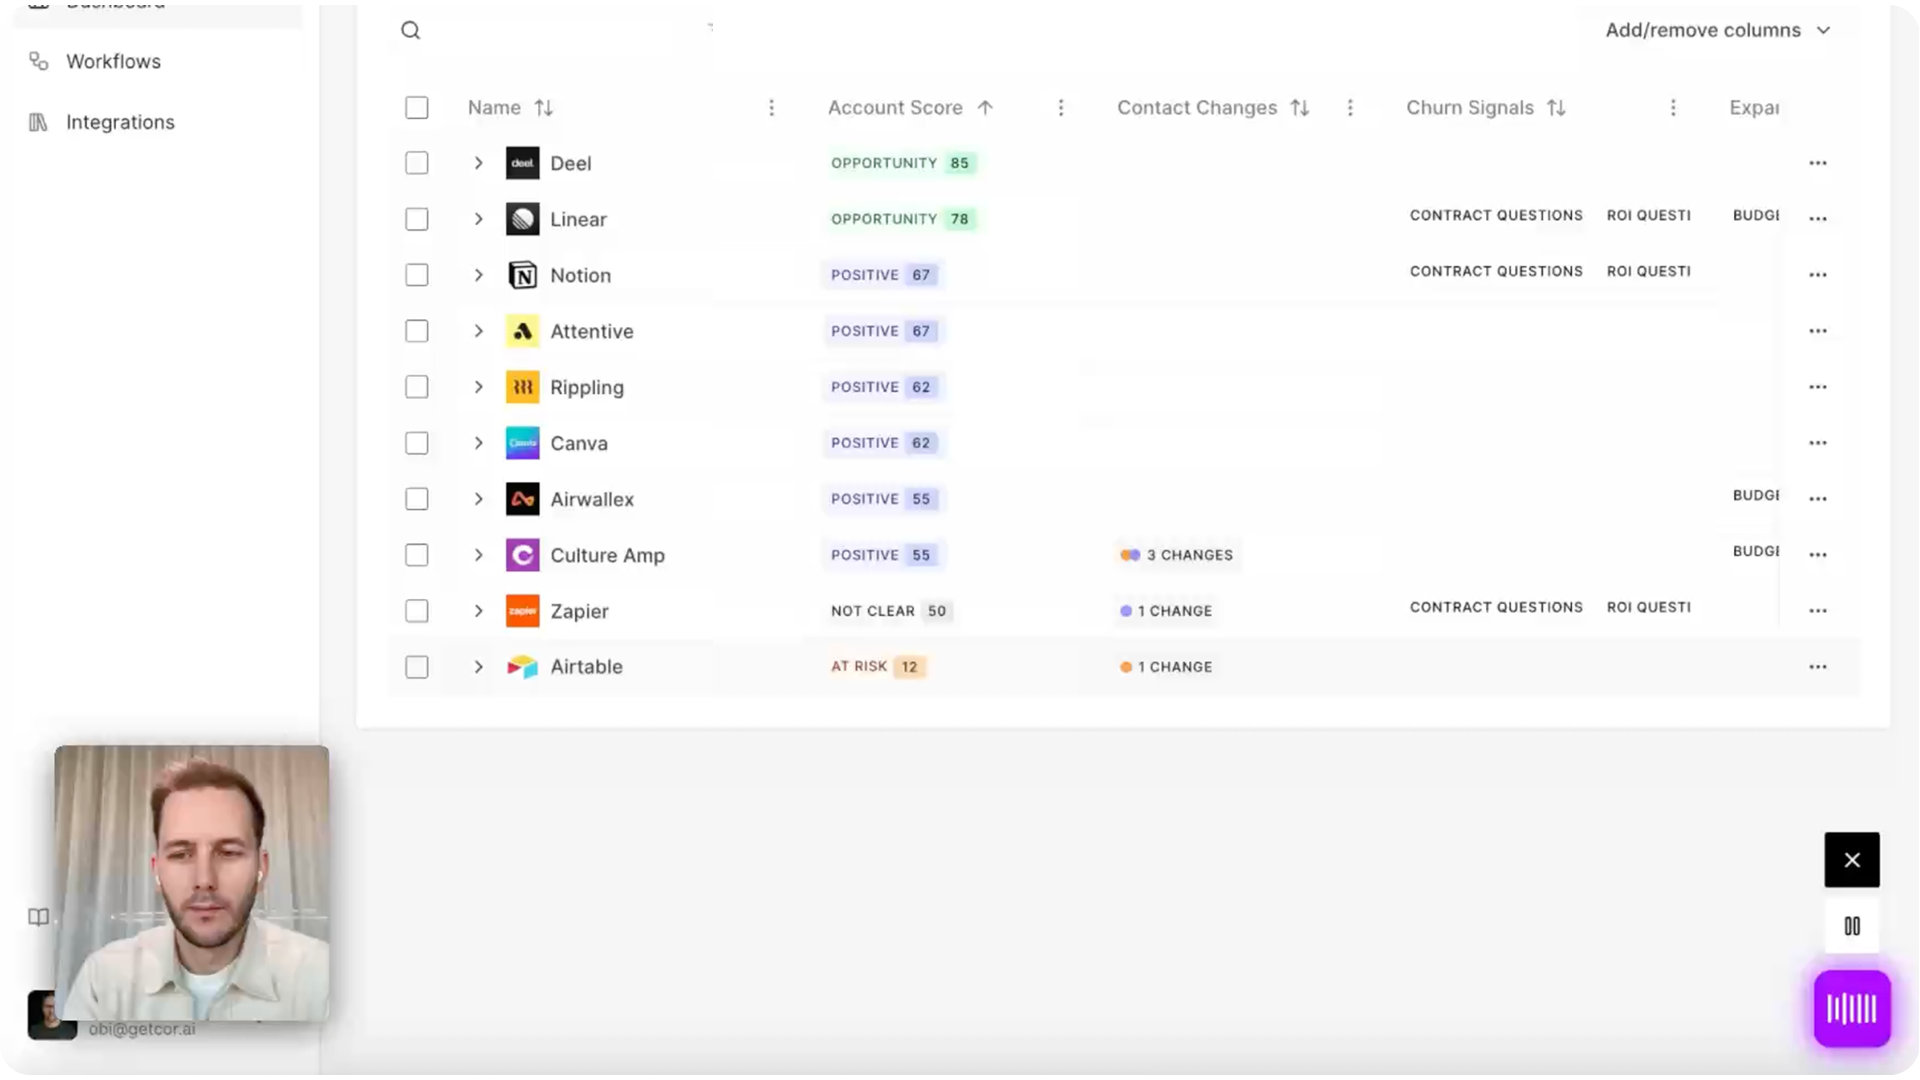Image resolution: width=1920 pixels, height=1080 pixels.
Task: Select the Culture Amp row checkbox
Action: pos(416,555)
